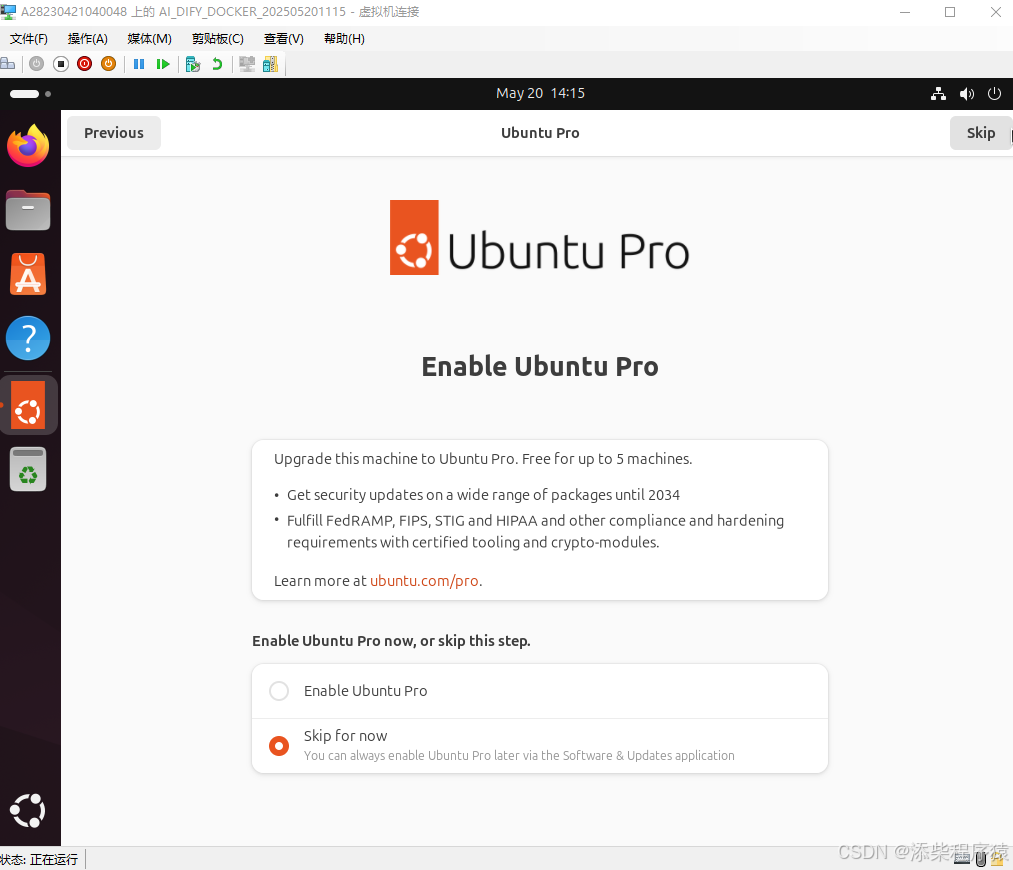Image resolution: width=1013 pixels, height=870 pixels.
Task: Shut down the VM with the red power icon
Action: pos(85,64)
